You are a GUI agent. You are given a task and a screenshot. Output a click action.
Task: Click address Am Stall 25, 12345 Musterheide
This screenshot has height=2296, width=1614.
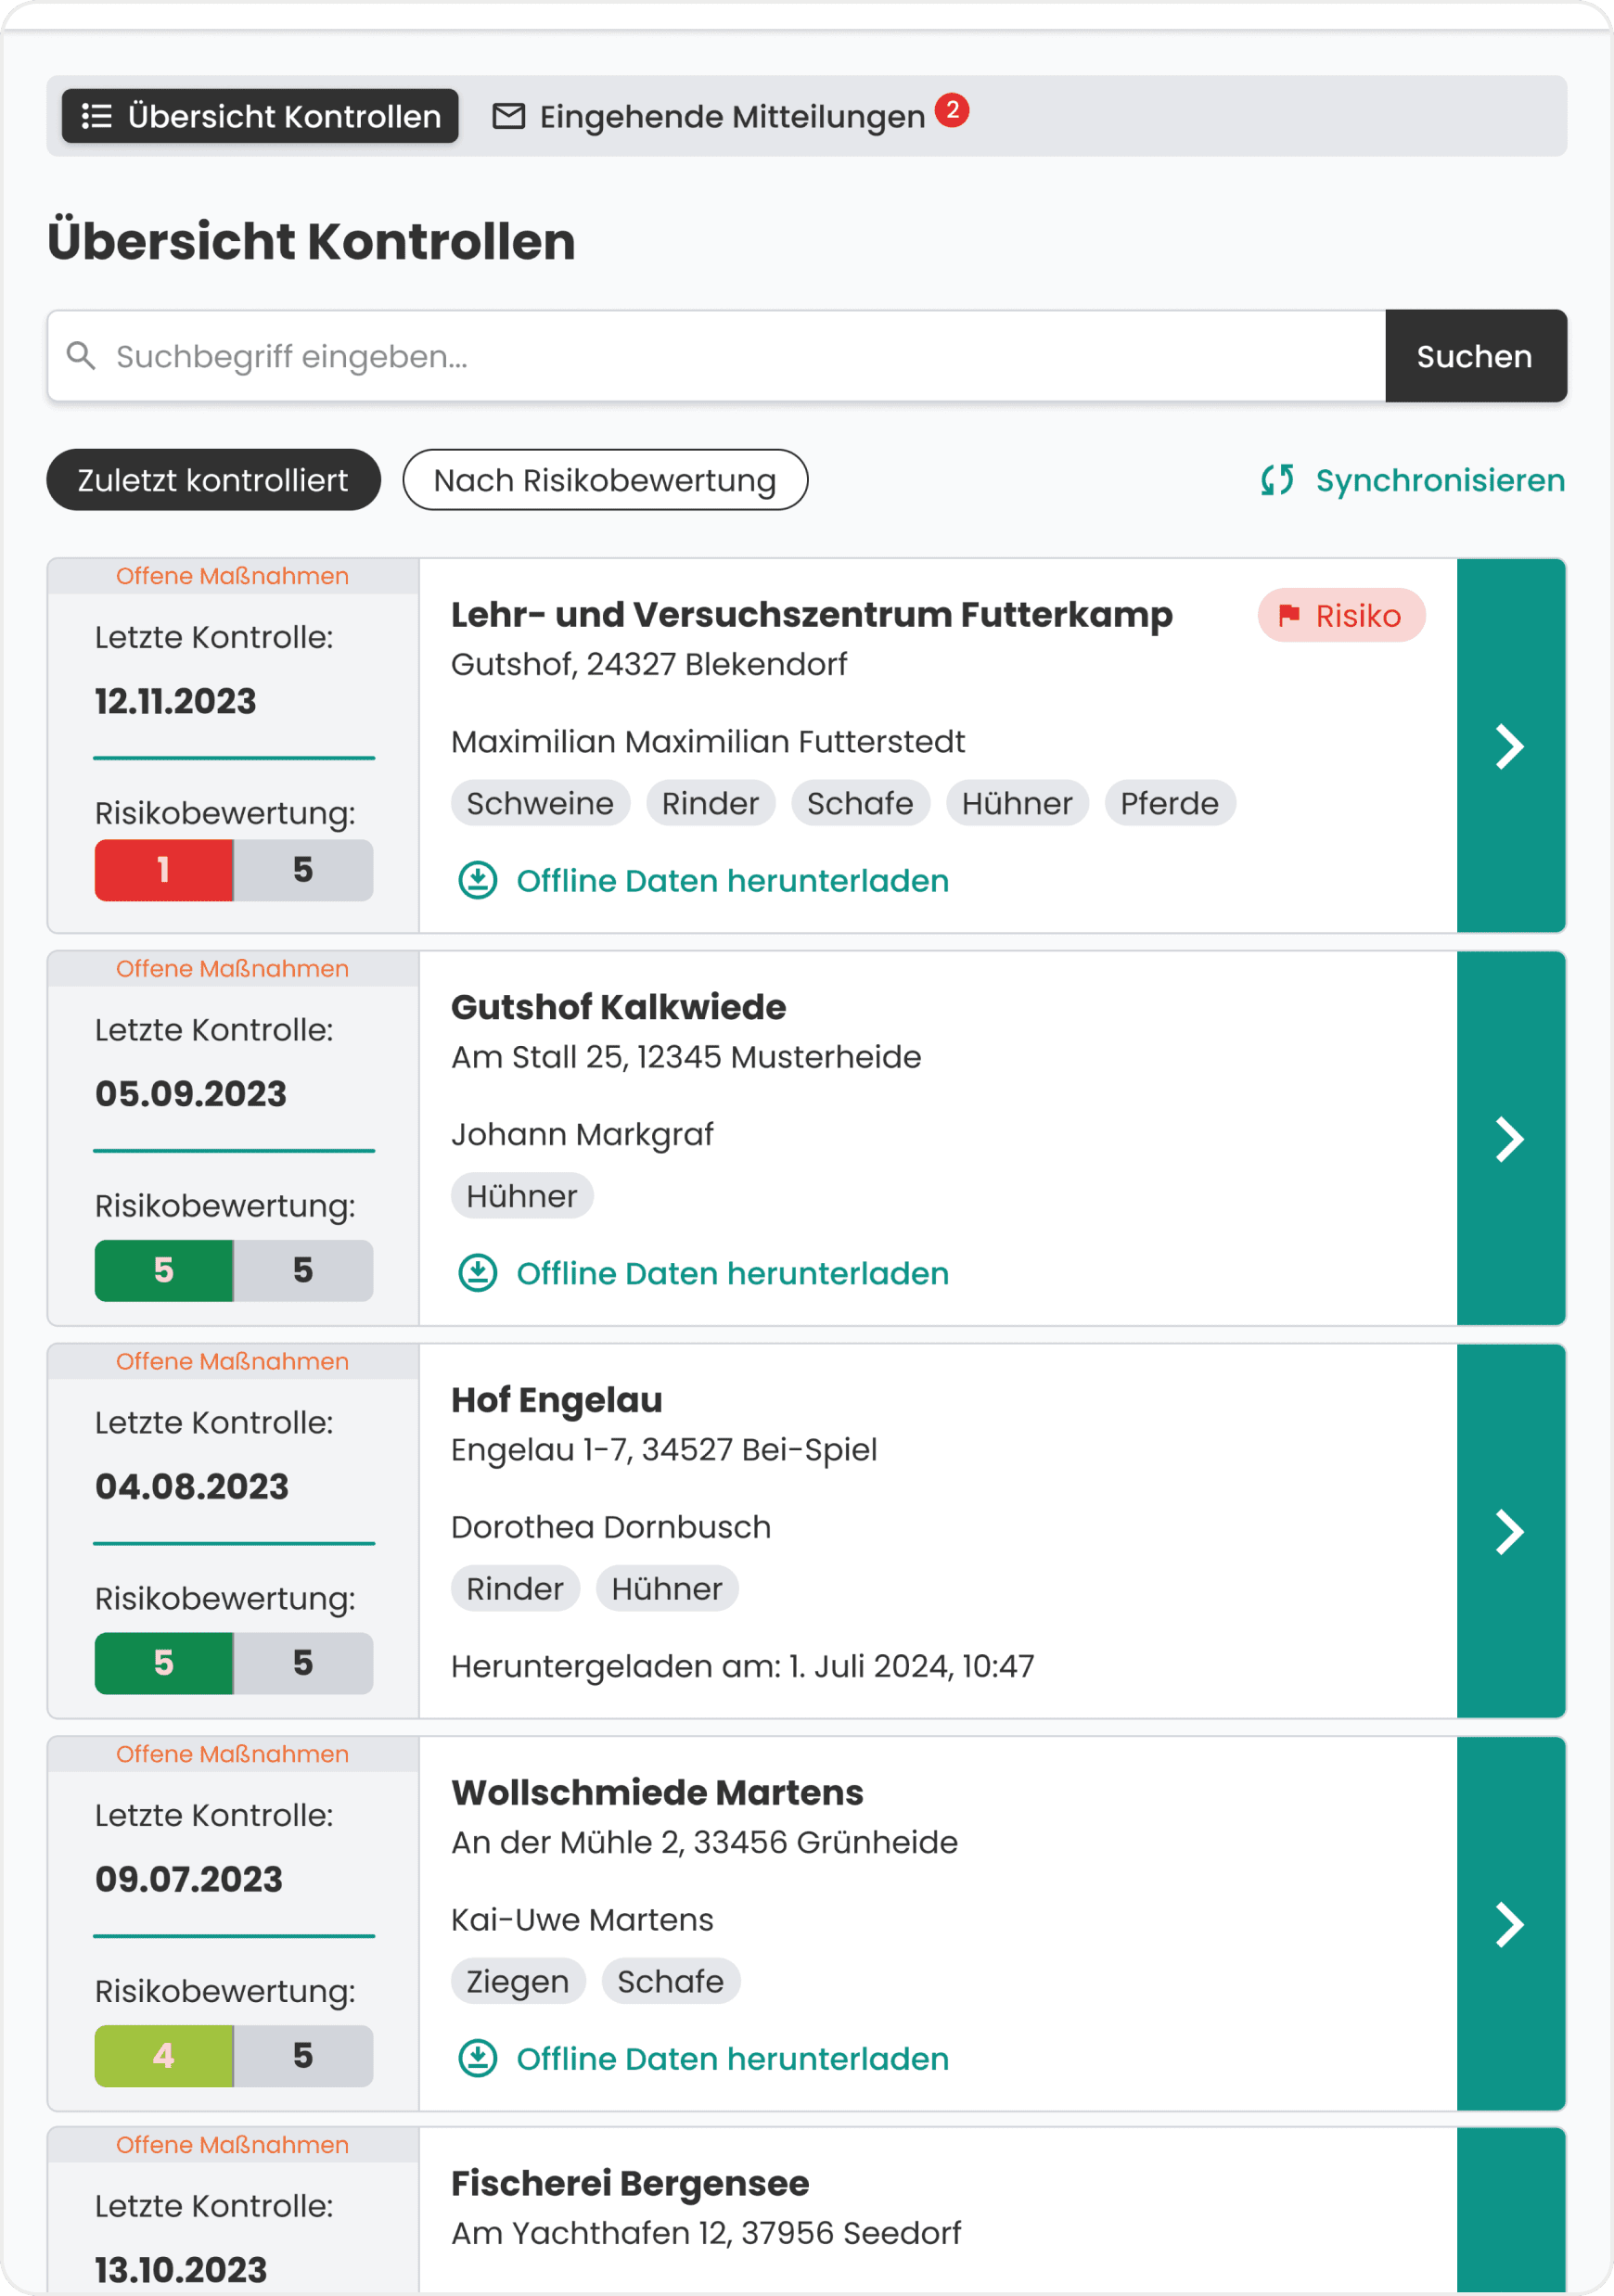pyautogui.click(x=686, y=1058)
